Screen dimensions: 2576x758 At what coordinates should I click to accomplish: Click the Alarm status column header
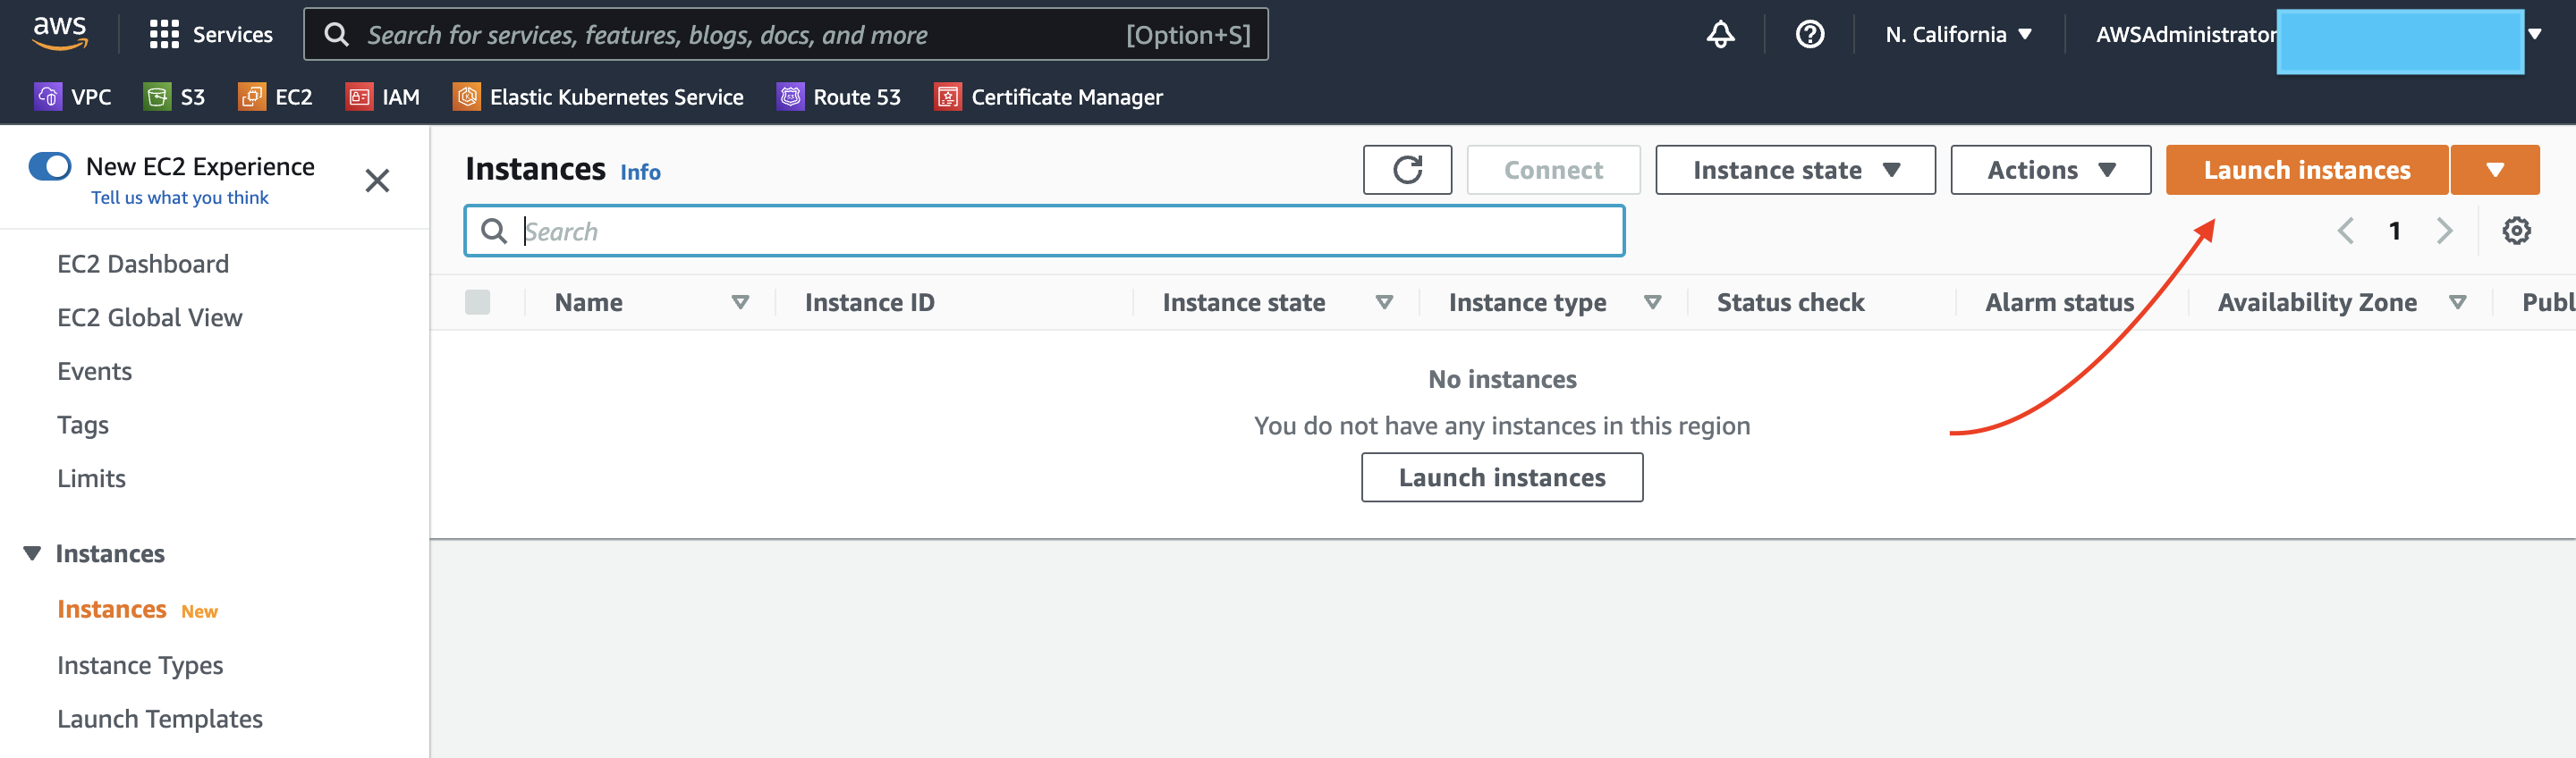(2059, 302)
